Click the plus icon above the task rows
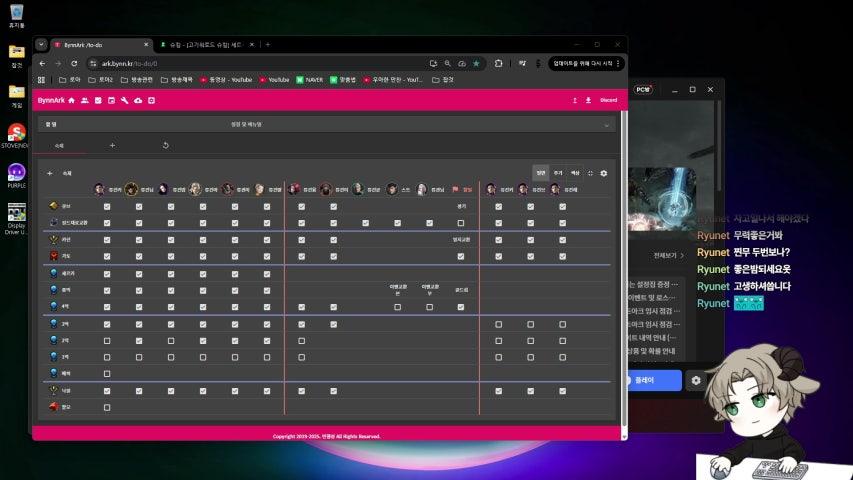The width and height of the screenshot is (853, 480). point(50,173)
